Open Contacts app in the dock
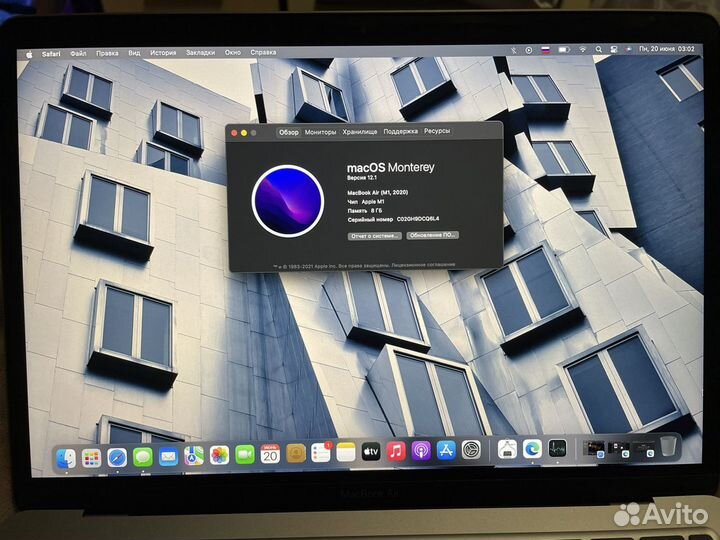Viewport: 720px width, 540px height. (296, 453)
